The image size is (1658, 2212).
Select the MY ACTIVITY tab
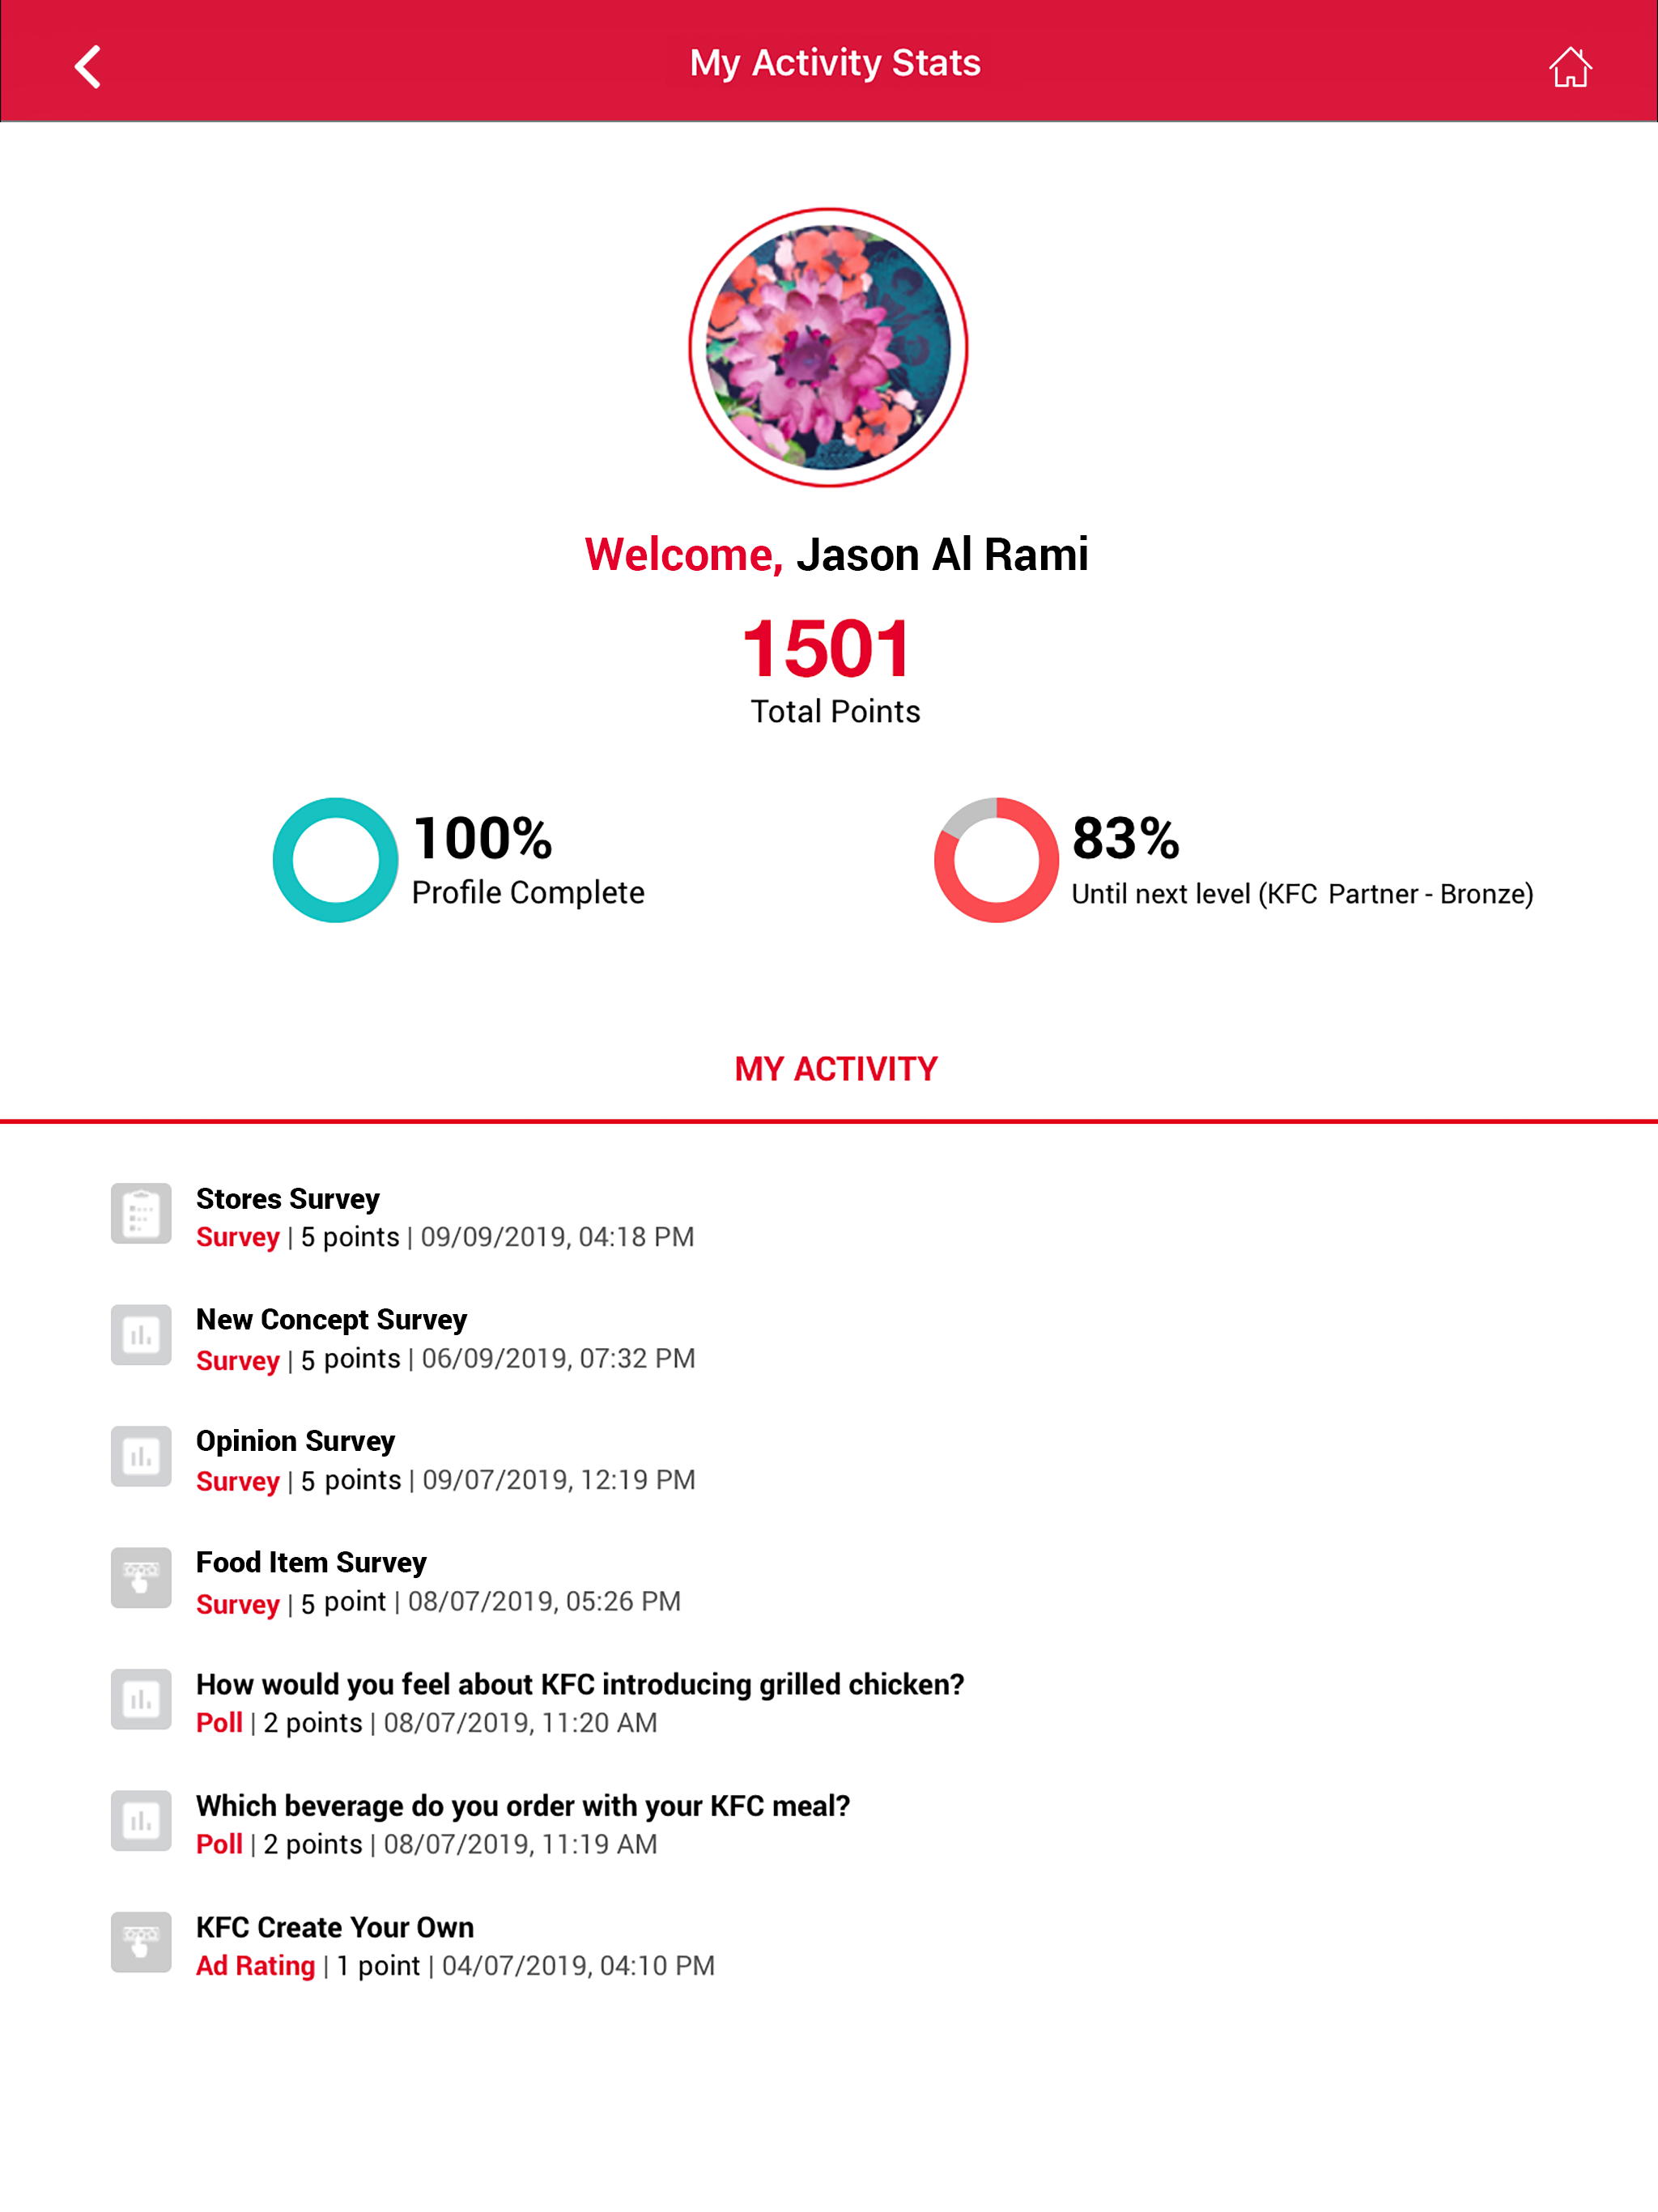(836, 1069)
